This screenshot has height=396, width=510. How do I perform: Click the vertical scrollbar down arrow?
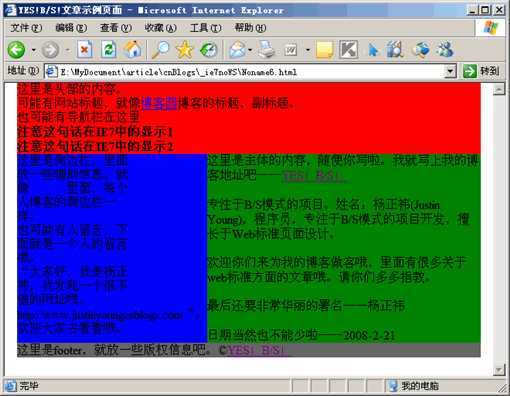499,370
